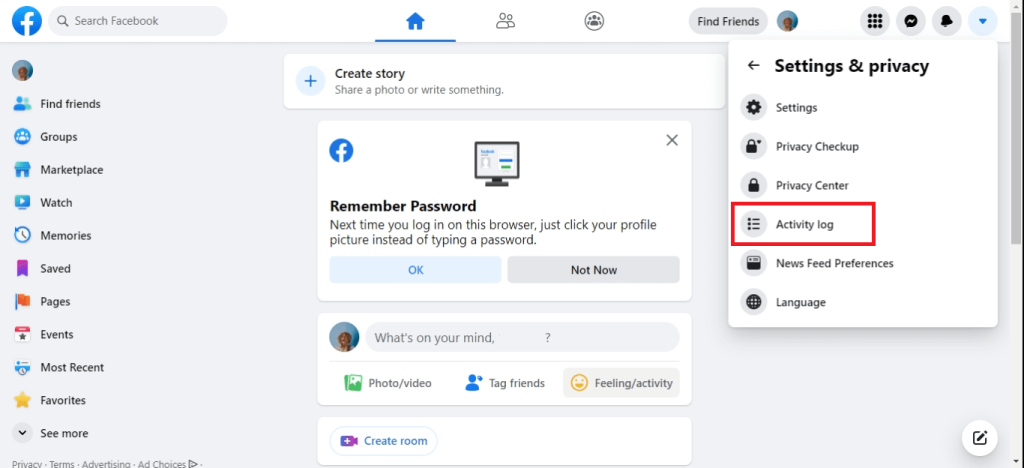This screenshot has height=468, width=1024.
Task: Click the Ad Choices footer link
Action: click(167, 464)
